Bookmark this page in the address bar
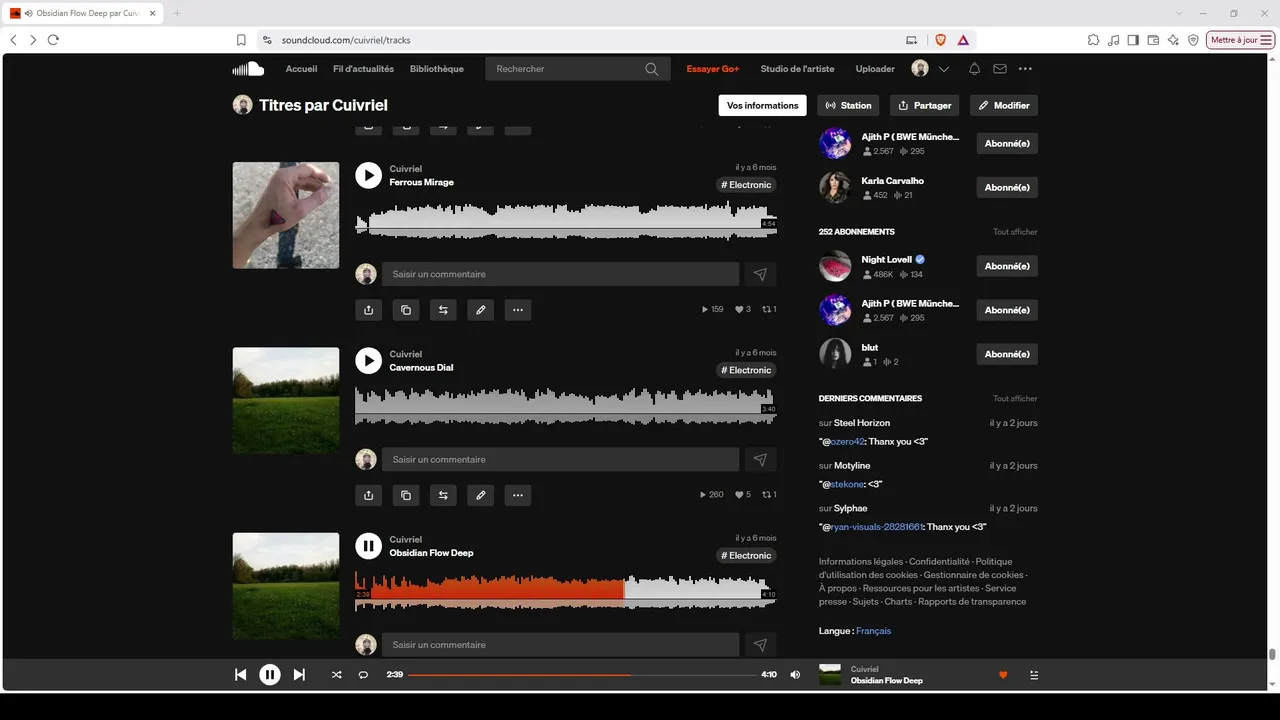The image size is (1280, 720). [x=241, y=40]
